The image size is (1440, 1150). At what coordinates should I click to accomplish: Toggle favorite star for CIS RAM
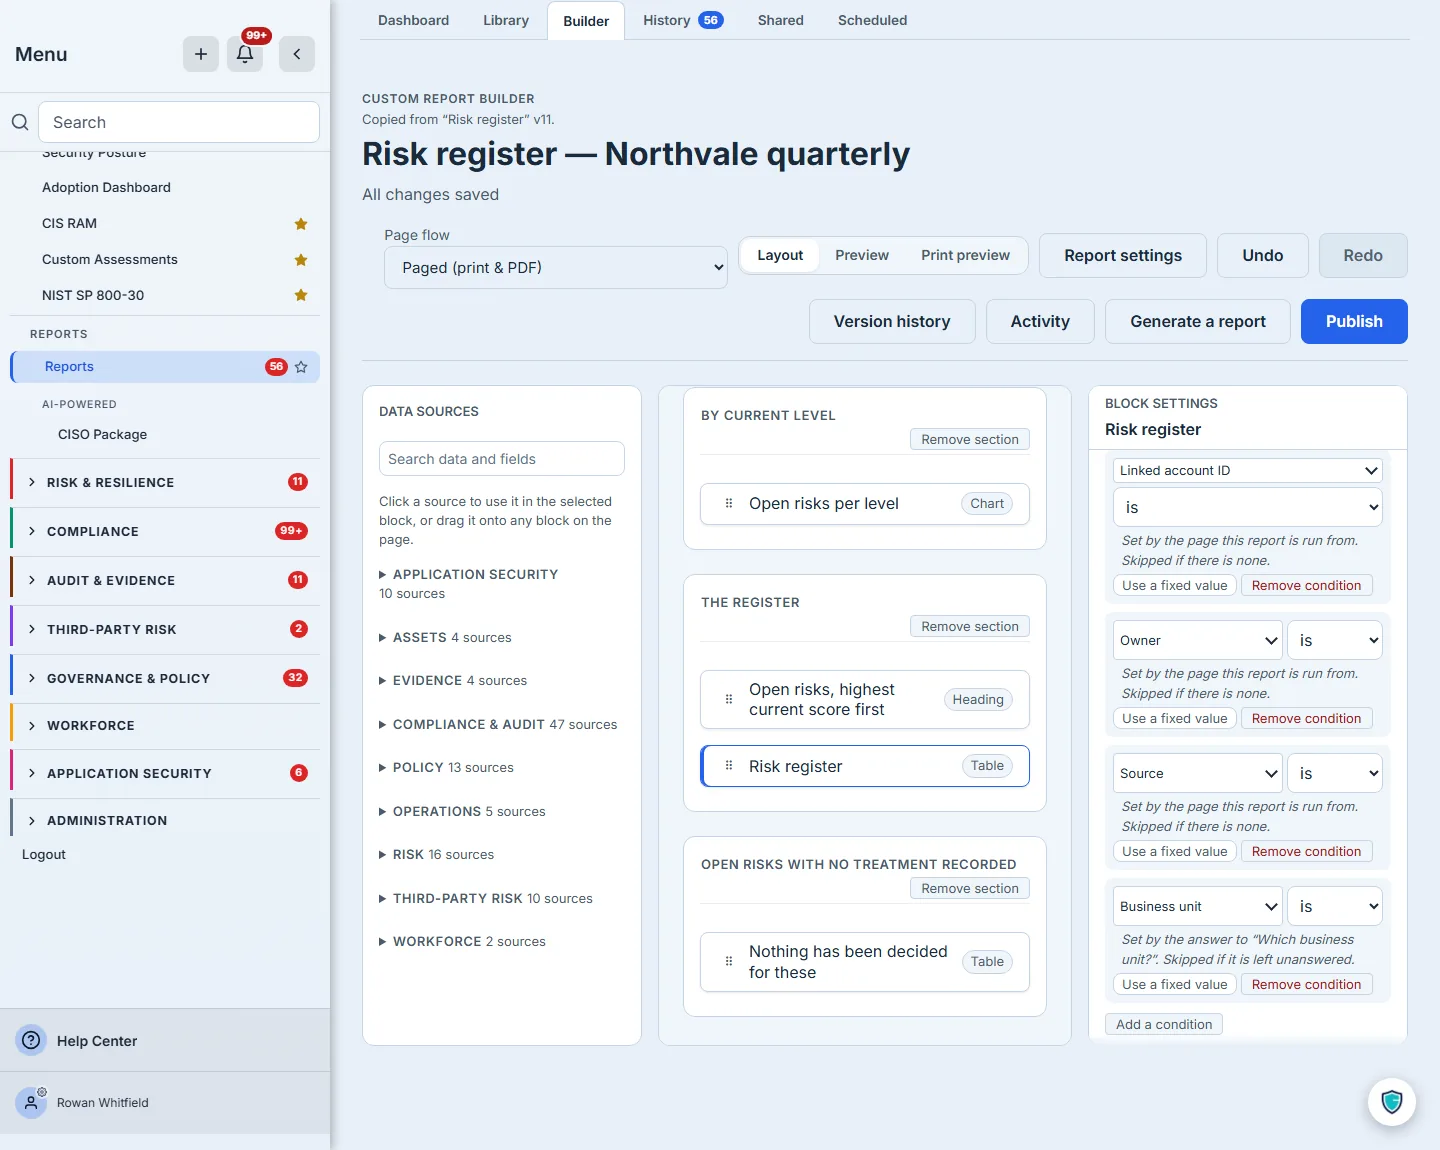click(301, 224)
